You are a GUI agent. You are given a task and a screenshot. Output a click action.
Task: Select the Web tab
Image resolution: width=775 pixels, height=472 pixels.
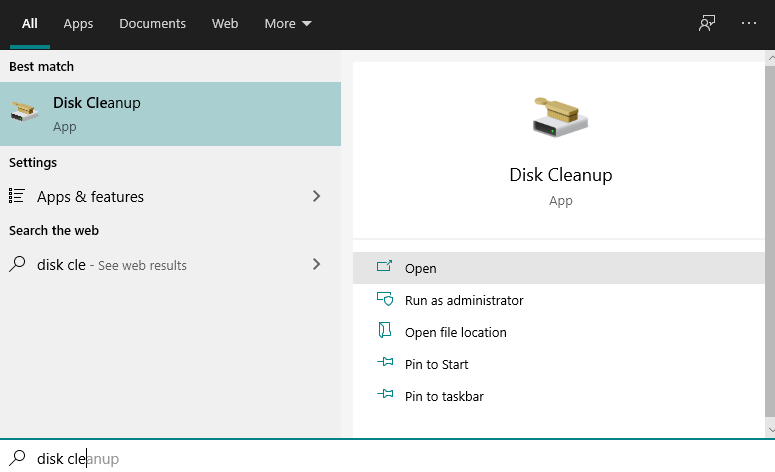225,24
